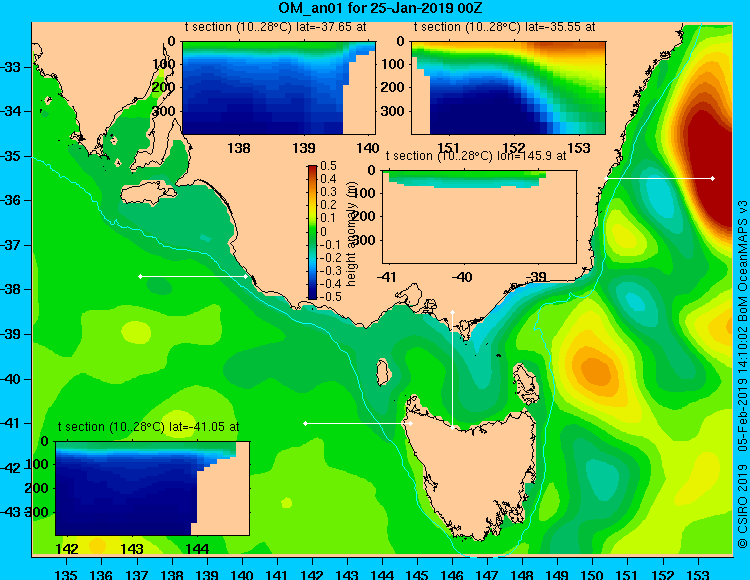Click the 300 depth label of the lat=-35.55 inset

[393, 111]
